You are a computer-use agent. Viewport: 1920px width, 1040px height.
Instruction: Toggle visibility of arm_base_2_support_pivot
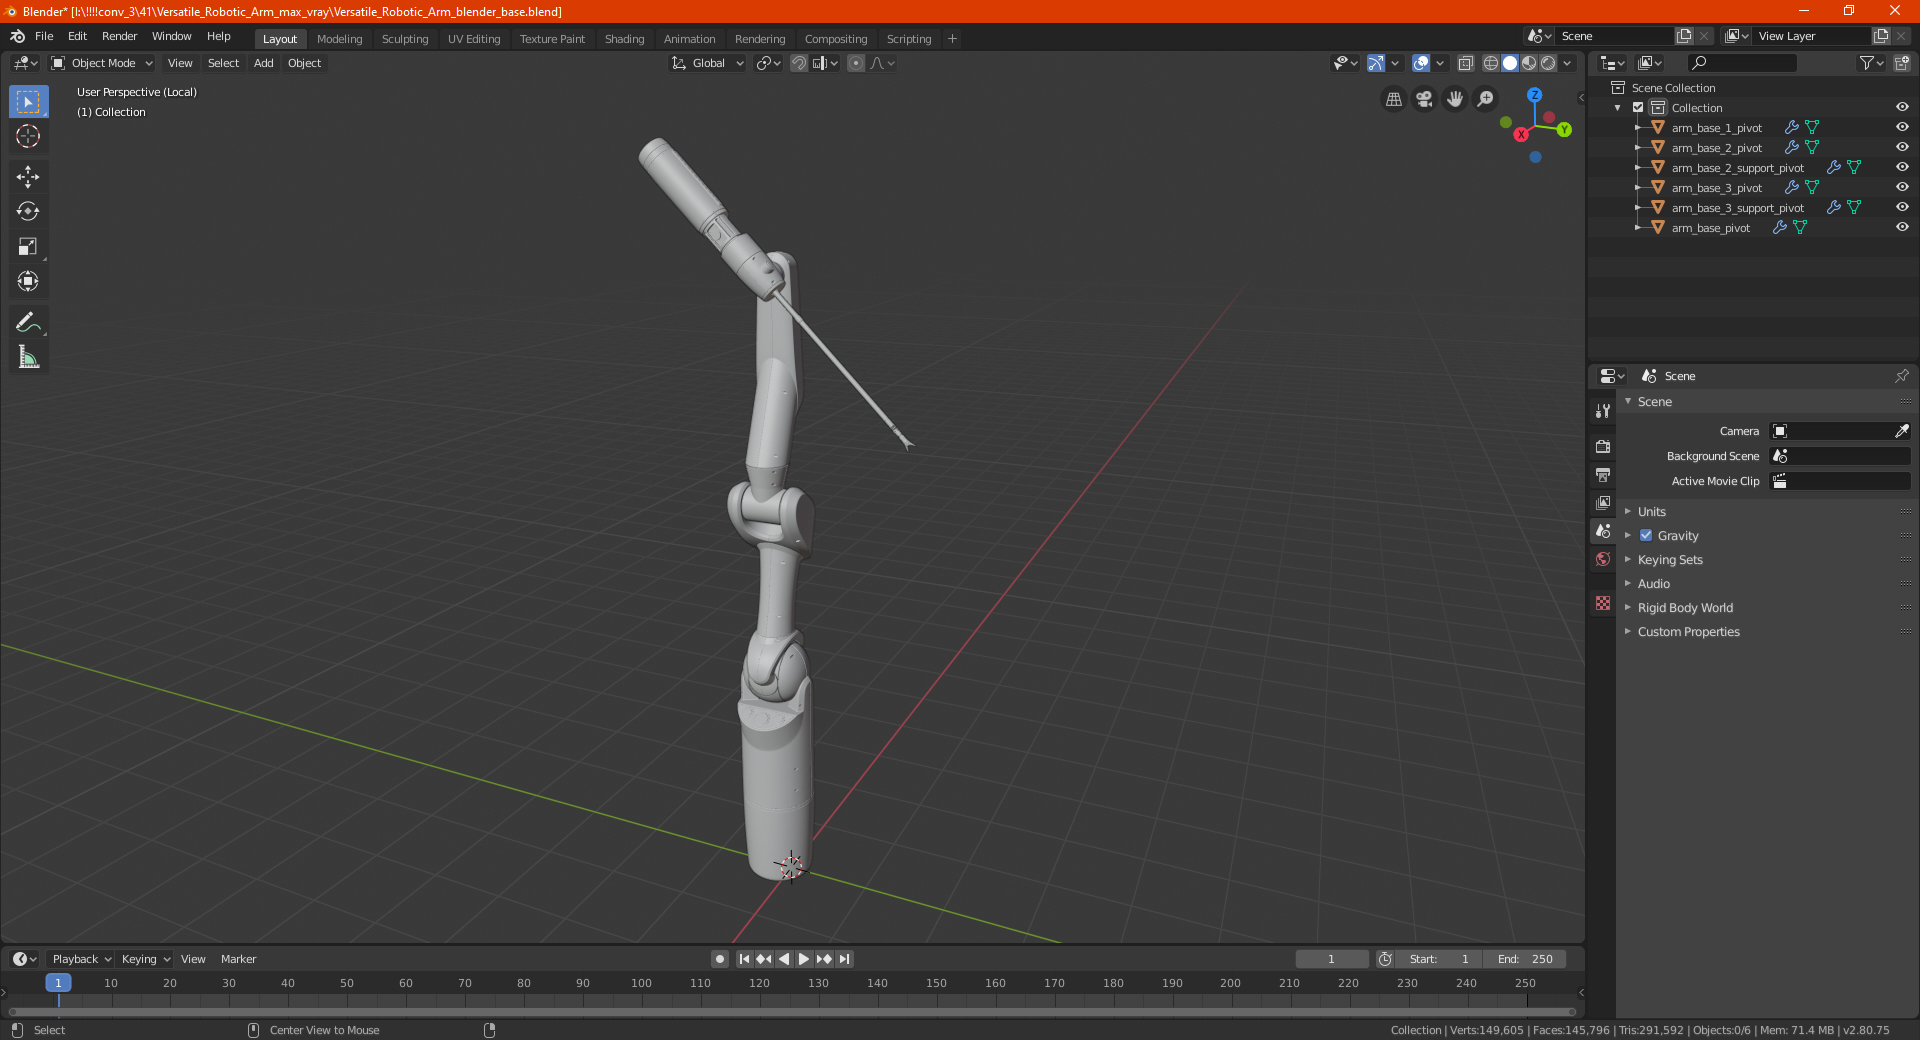[x=1902, y=167]
